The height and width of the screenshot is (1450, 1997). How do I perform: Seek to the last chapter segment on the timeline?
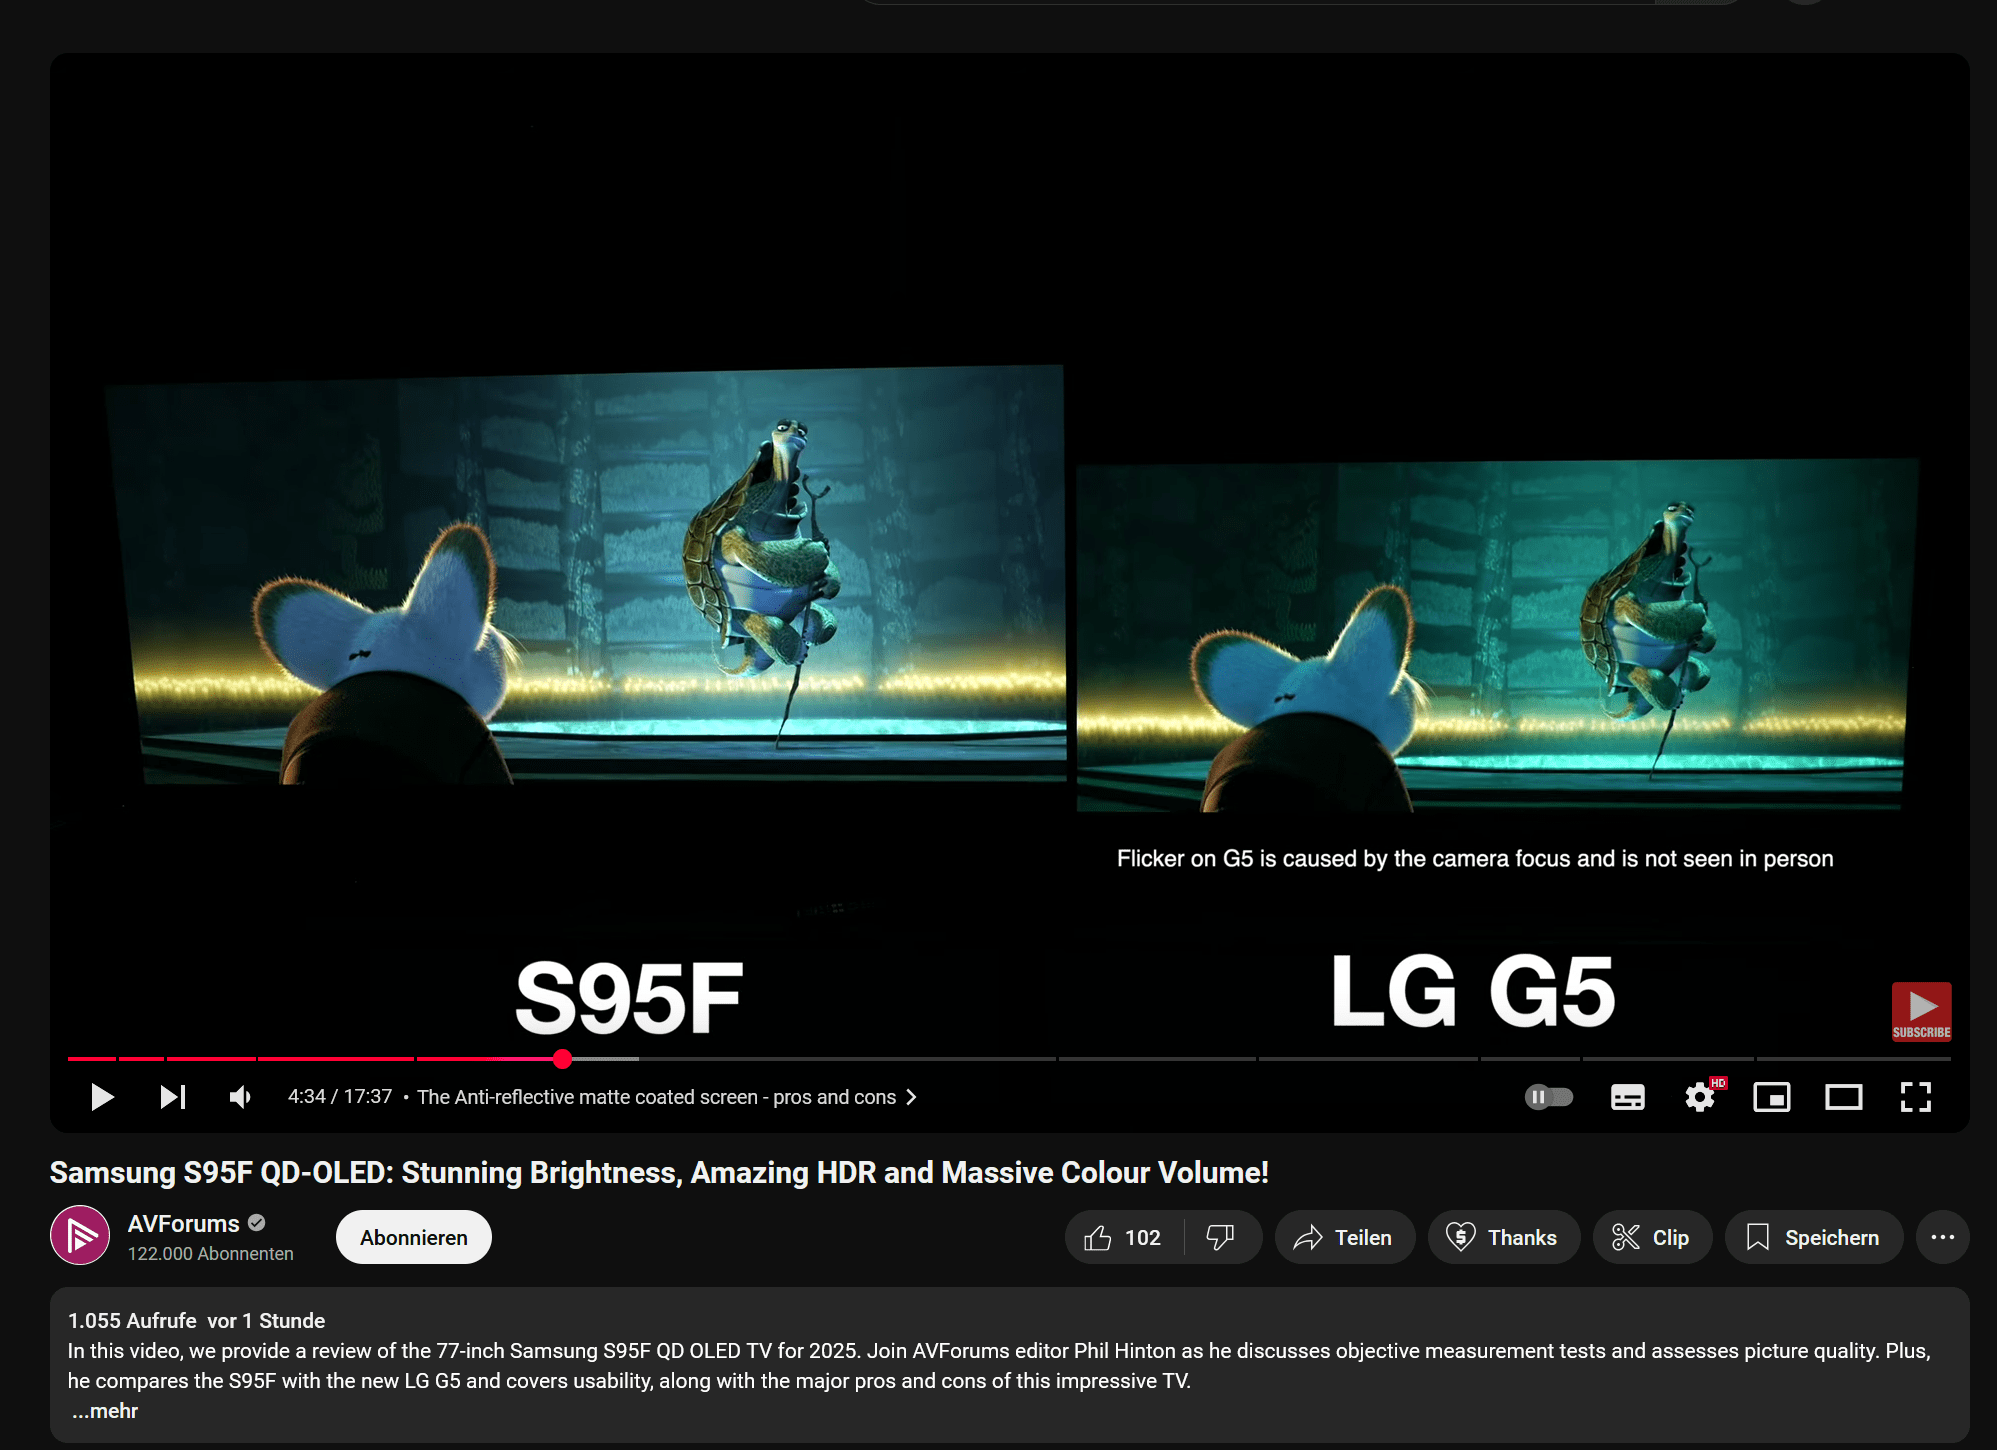coord(1854,1058)
